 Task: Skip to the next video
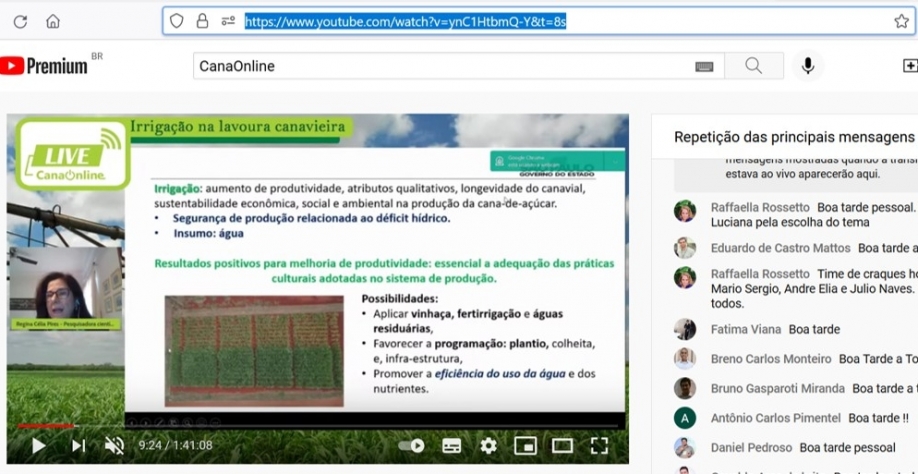pyautogui.click(x=78, y=446)
